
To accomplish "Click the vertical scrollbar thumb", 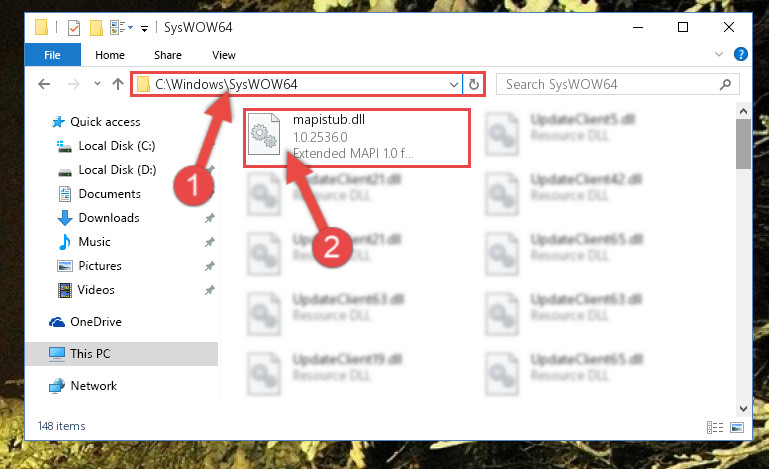I will click(743, 144).
